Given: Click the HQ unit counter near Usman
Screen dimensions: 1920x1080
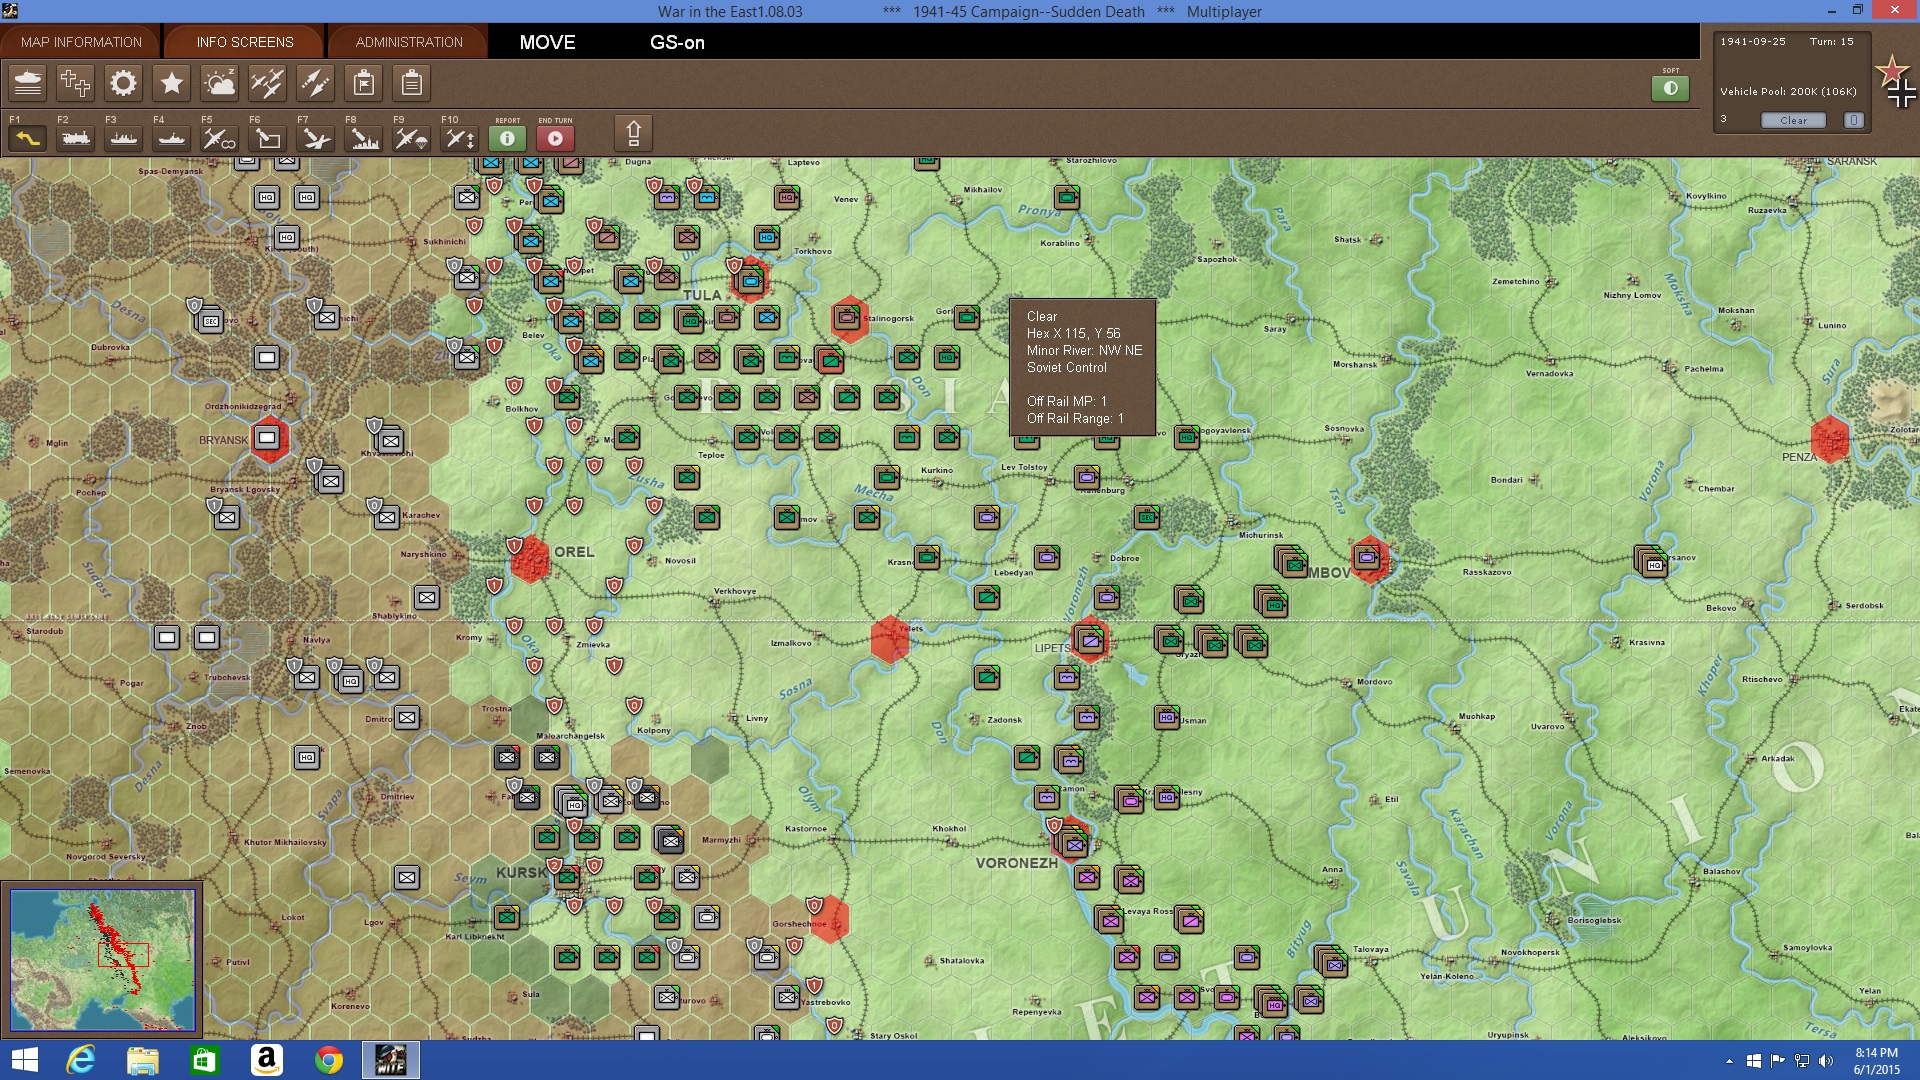Looking at the screenshot, I should tap(1166, 717).
